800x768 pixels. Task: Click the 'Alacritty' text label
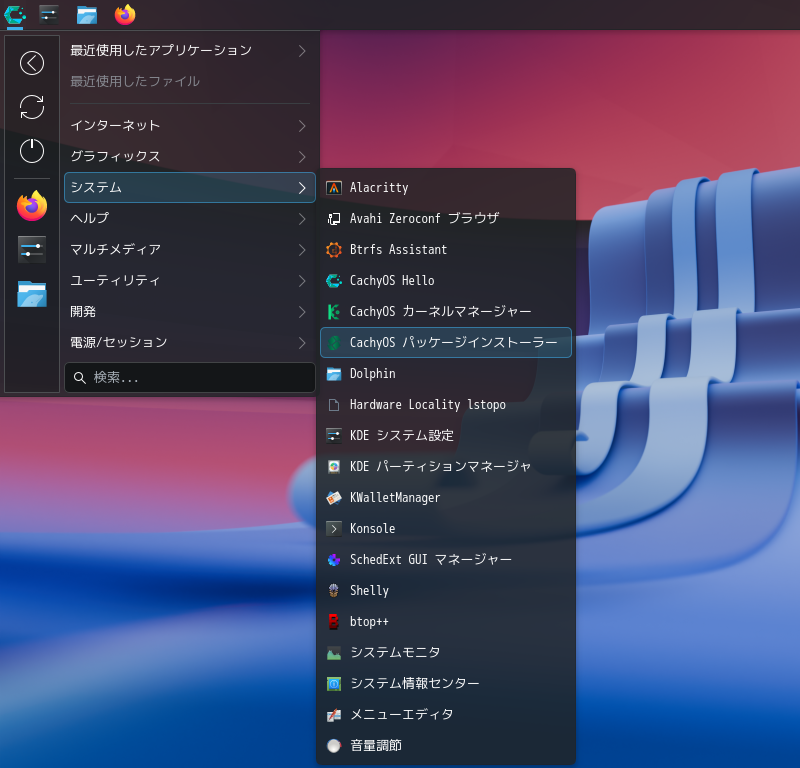point(379,188)
